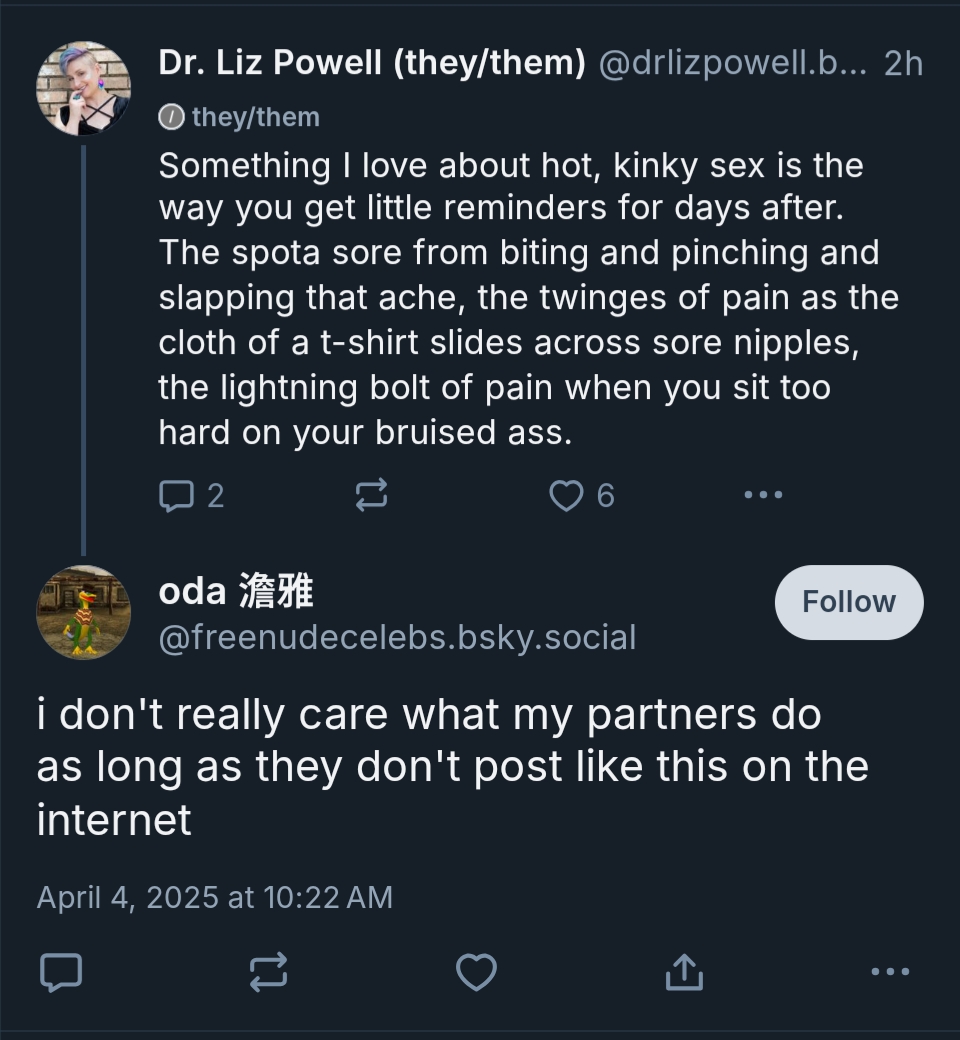The image size is (960, 1040).
Task: Open more options menu on oda's post
Action: pyautogui.click(x=890, y=971)
